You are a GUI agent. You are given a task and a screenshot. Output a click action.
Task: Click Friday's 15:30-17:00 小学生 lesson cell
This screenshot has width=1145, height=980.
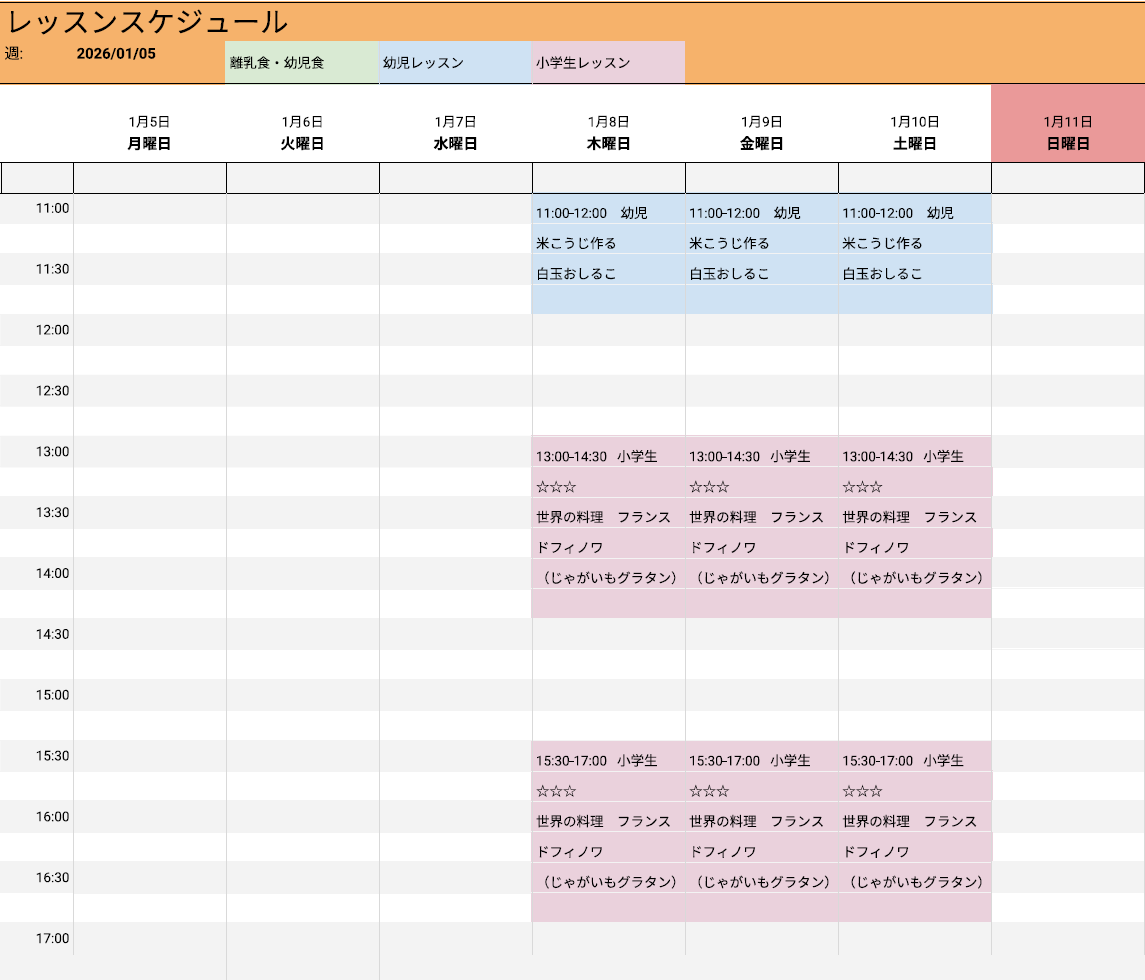point(761,761)
